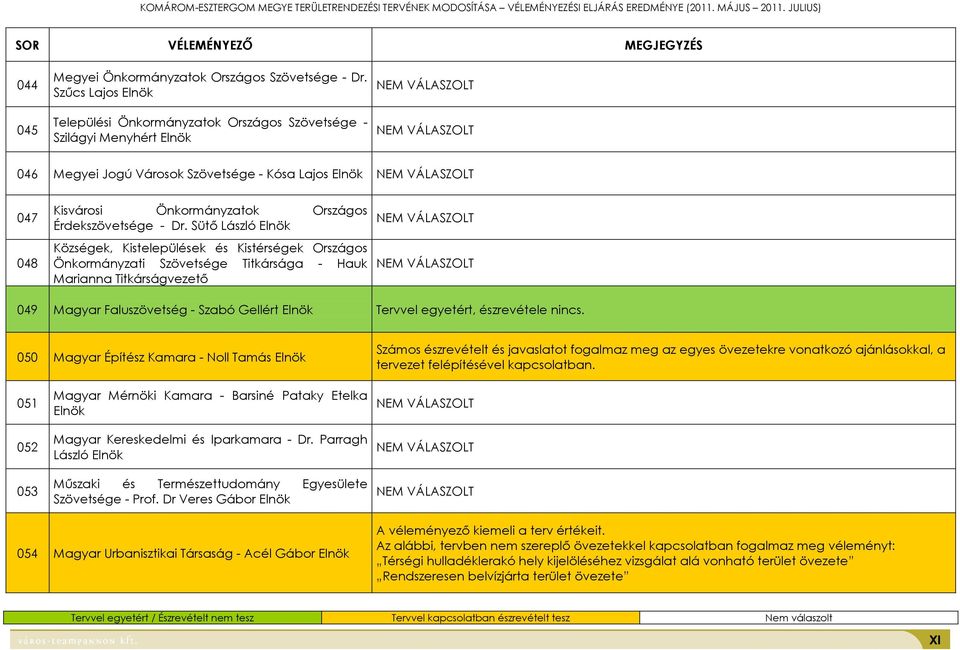Image resolution: width=960 pixels, height=650 pixels.
Task: Click page number XI in footer
Action: (934, 640)
